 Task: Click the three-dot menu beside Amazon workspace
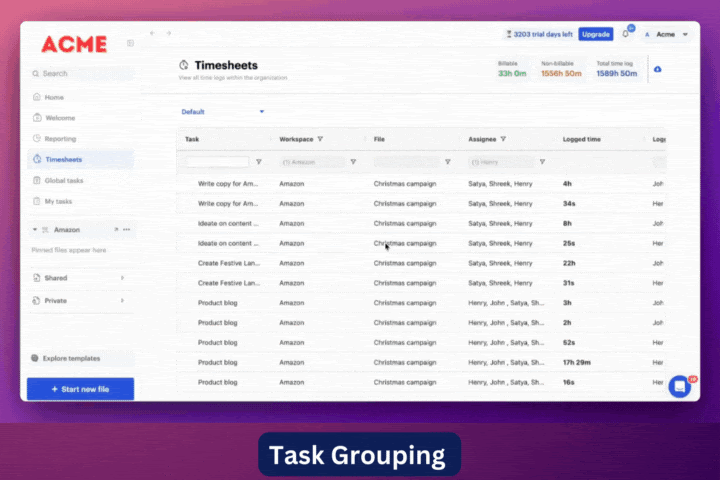126,230
